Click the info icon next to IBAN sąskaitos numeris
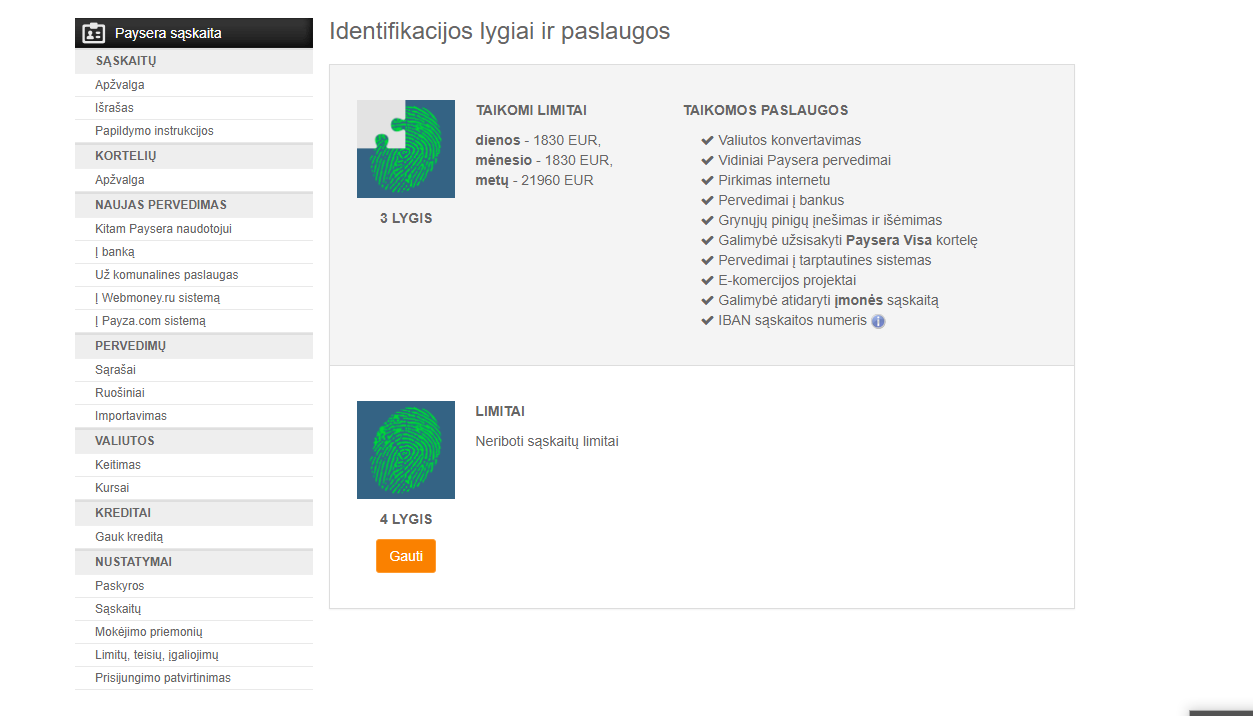The height and width of the screenshot is (716, 1253). pyautogui.click(x=878, y=321)
